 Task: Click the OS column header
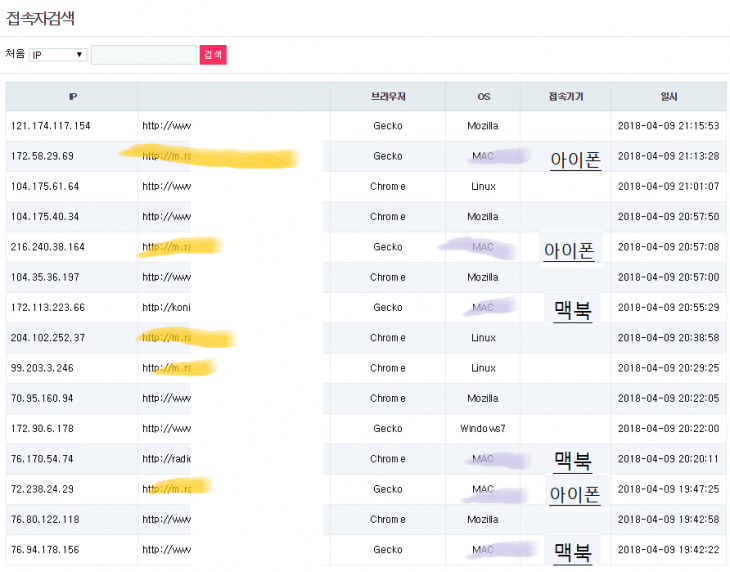pos(483,97)
